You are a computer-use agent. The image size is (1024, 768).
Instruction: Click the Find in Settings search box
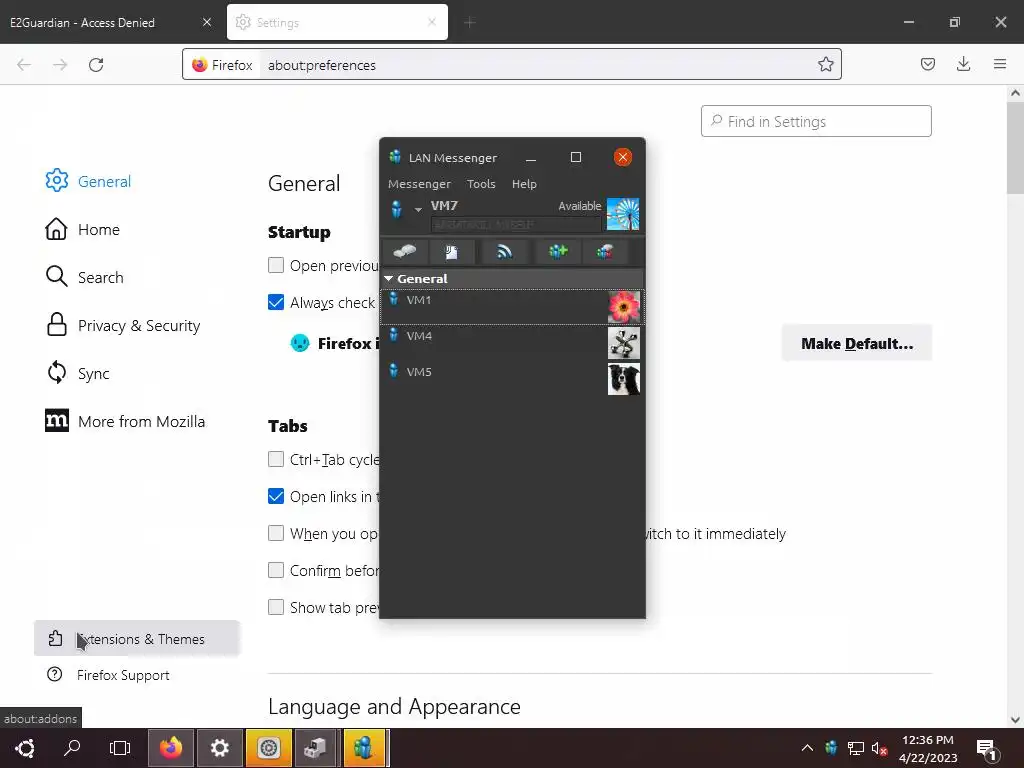pos(816,121)
